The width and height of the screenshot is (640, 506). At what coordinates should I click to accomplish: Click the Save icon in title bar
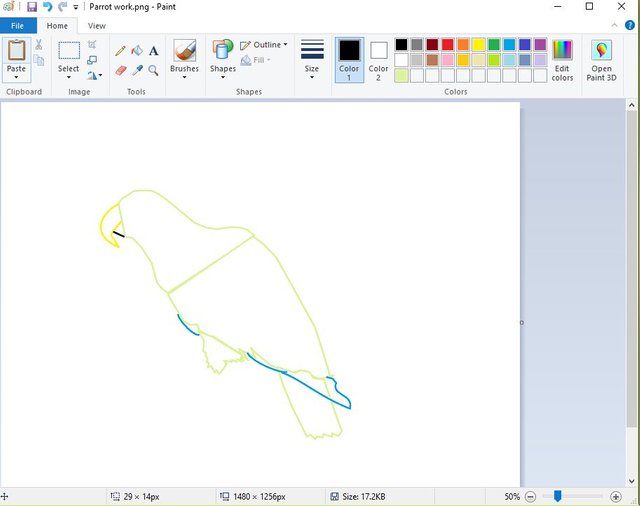tap(31, 7)
